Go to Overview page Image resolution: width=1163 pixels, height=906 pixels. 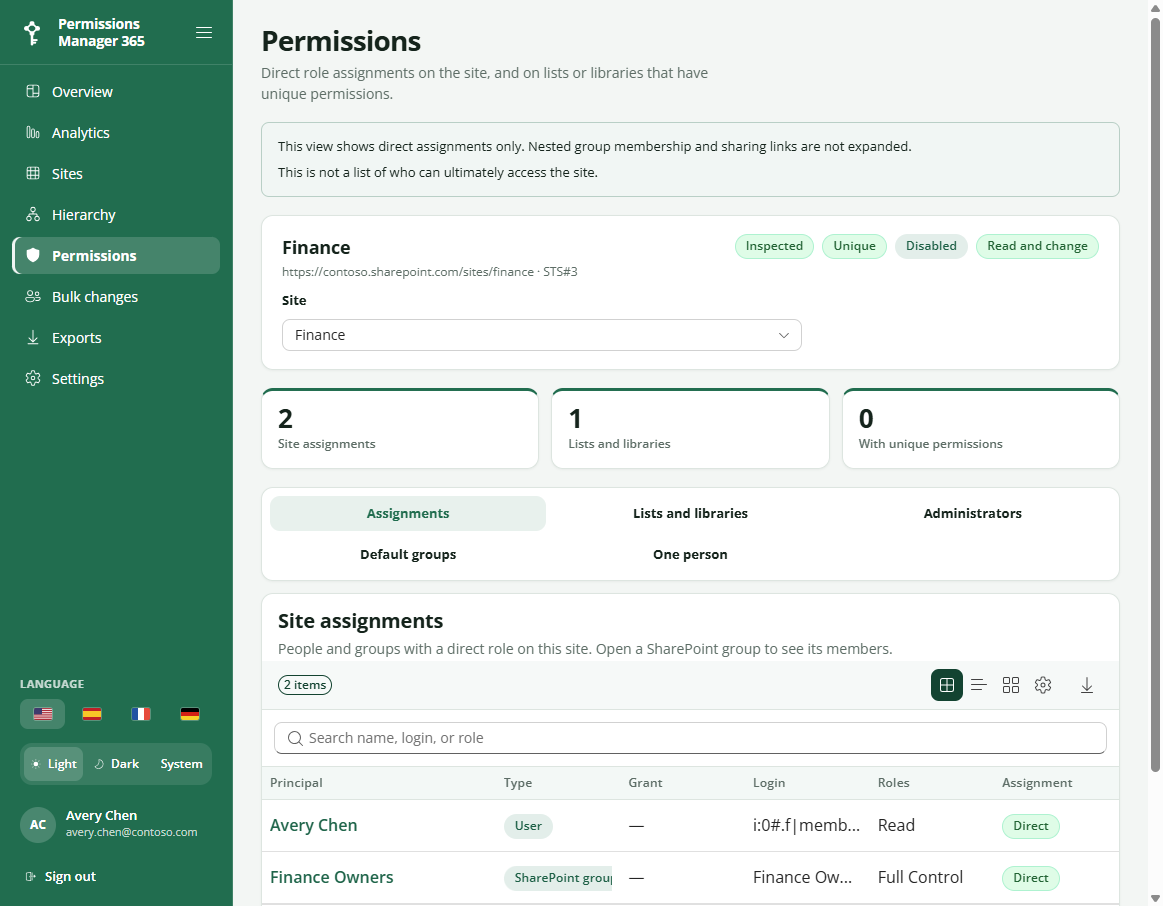click(116, 92)
